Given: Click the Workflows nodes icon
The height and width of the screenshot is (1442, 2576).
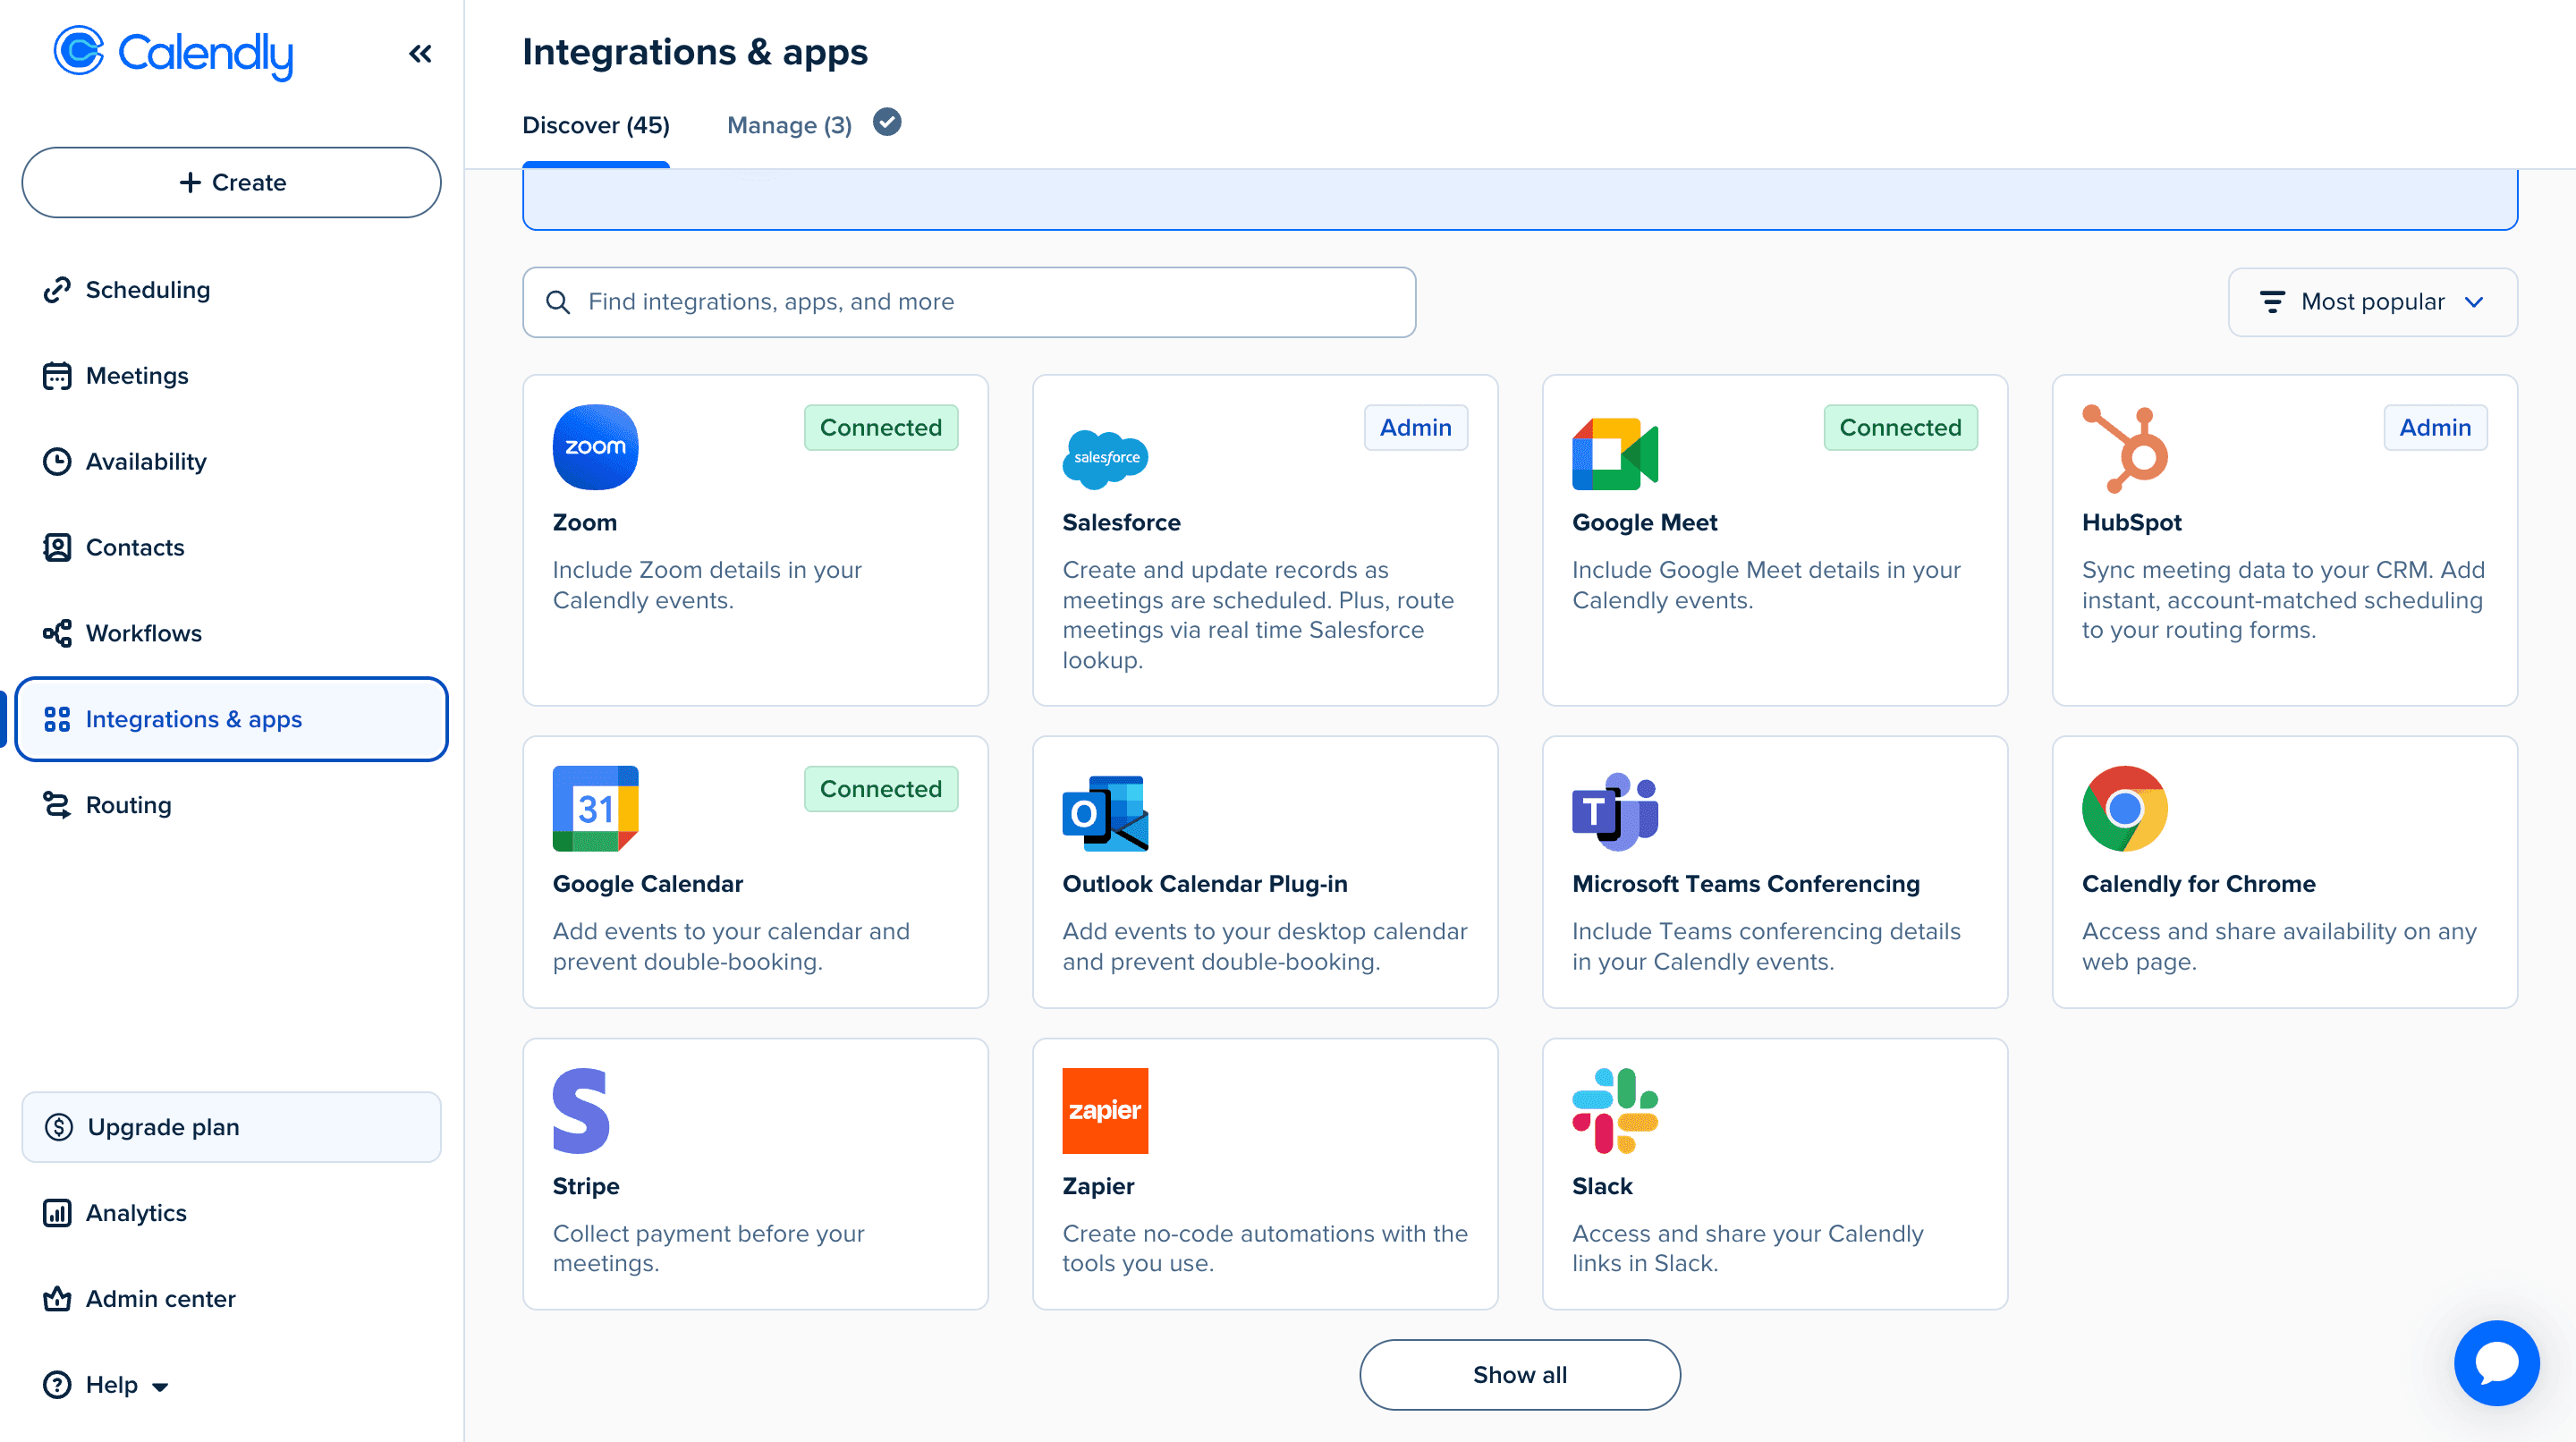Looking at the screenshot, I should [57, 634].
